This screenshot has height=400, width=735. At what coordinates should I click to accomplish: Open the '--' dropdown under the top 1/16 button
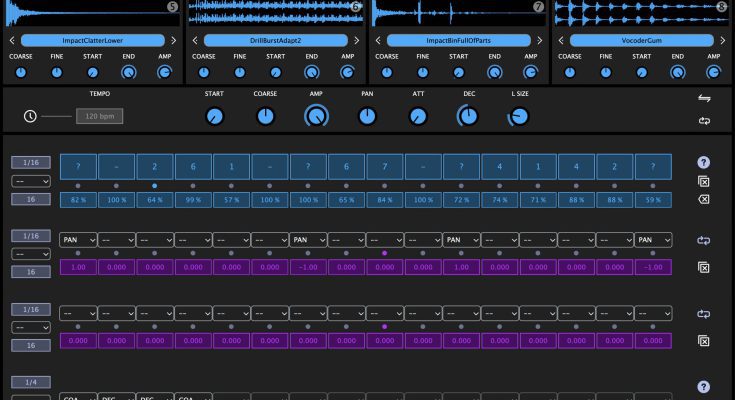tap(30, 180)
